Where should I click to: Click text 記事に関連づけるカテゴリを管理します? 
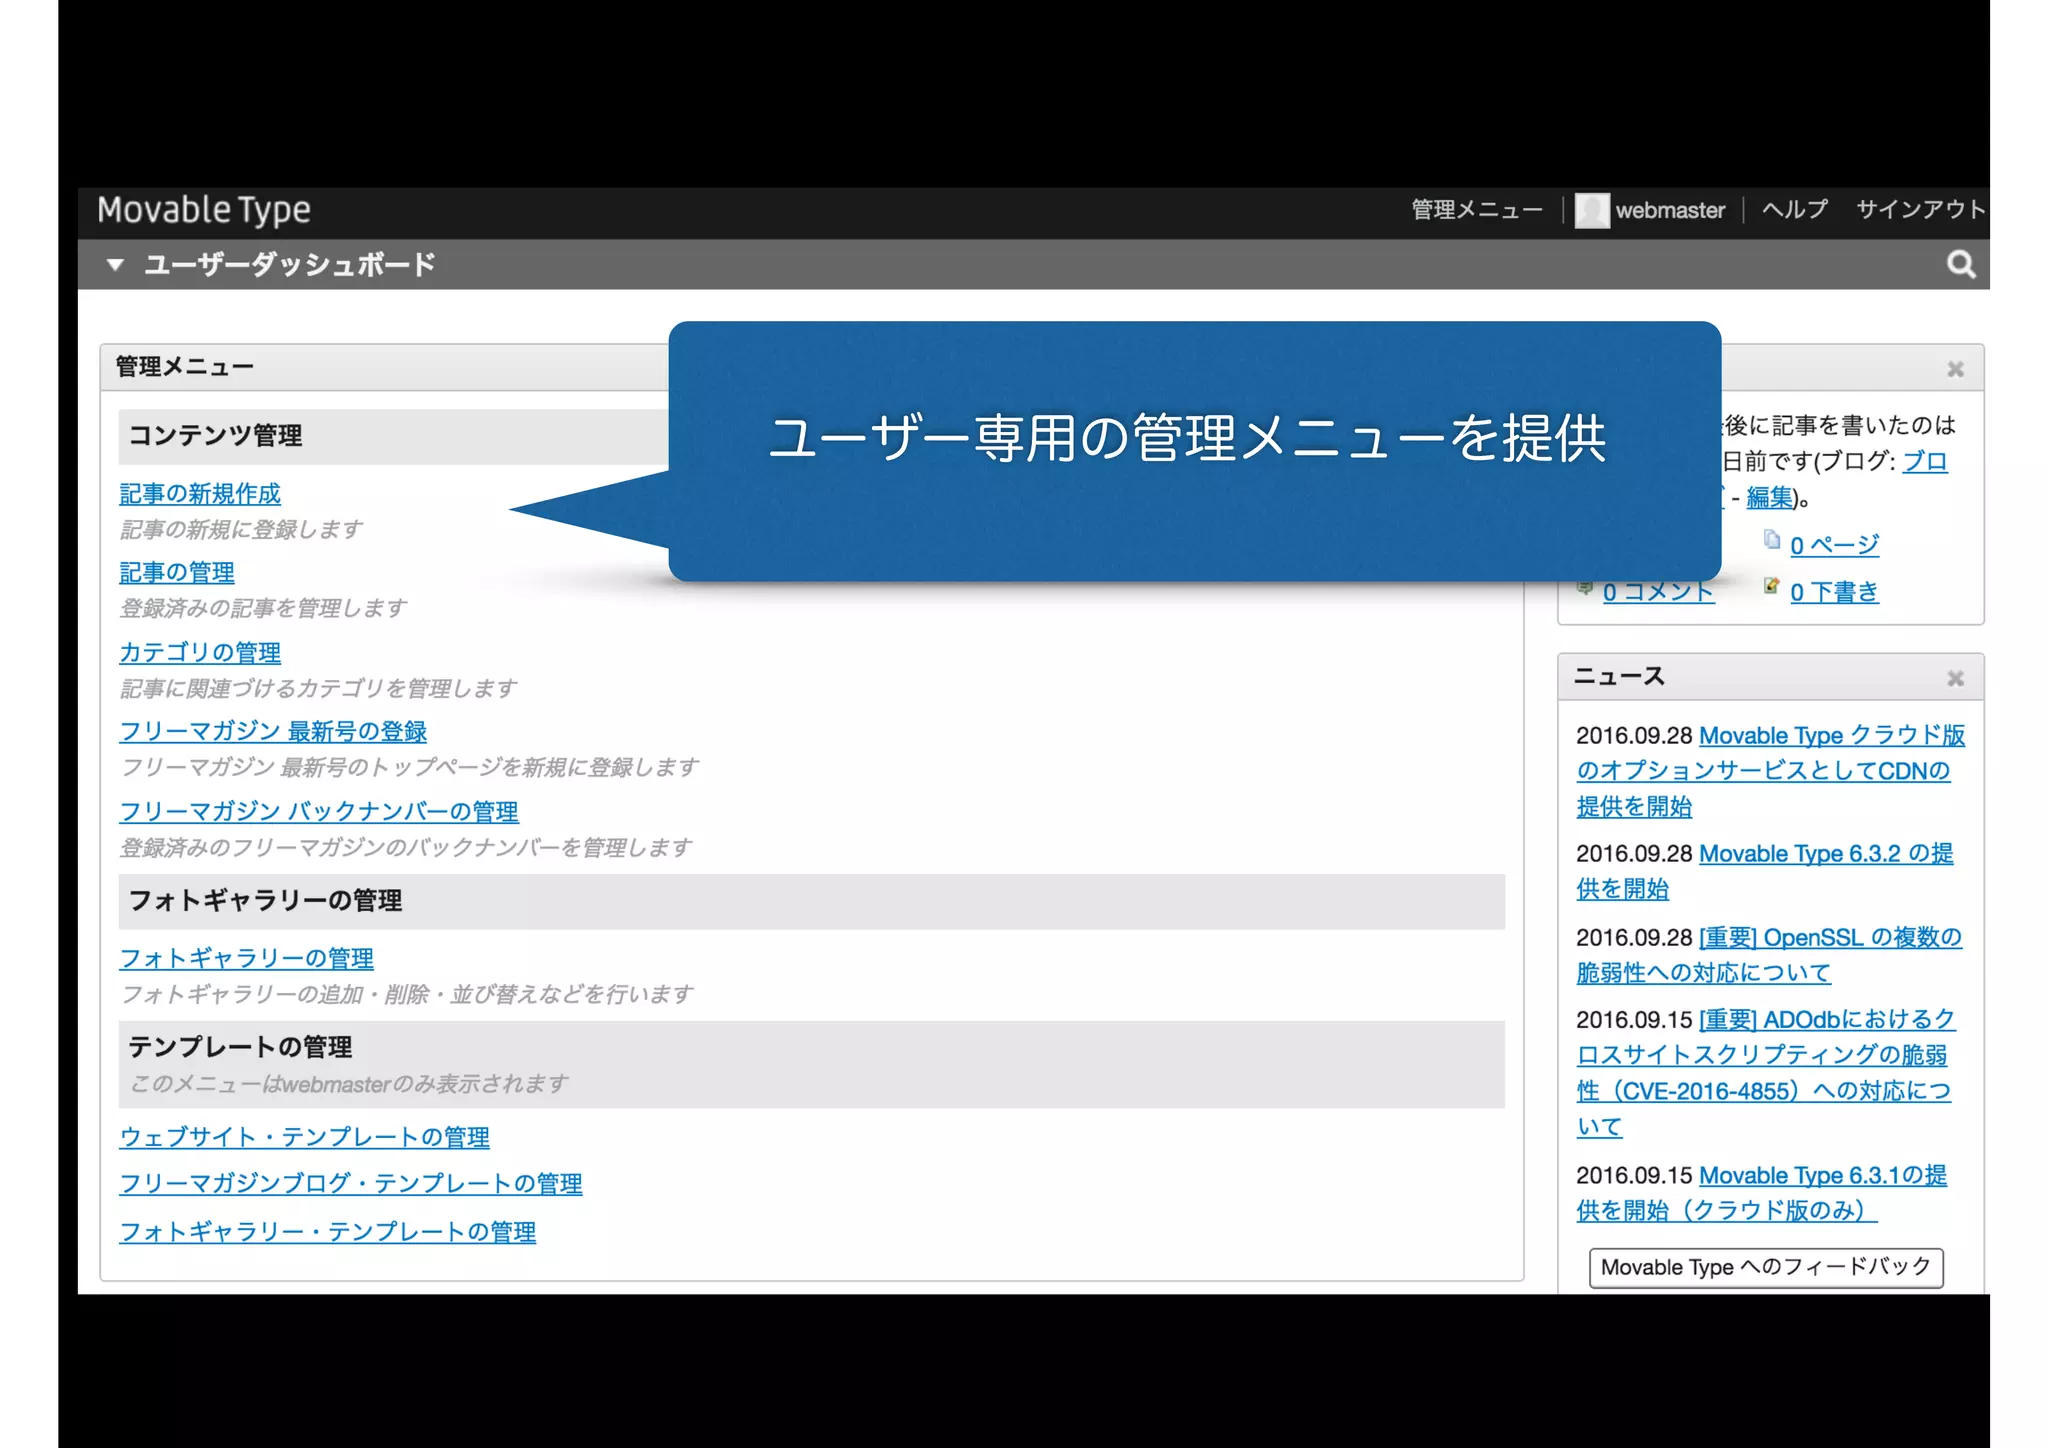coord(318,689)
